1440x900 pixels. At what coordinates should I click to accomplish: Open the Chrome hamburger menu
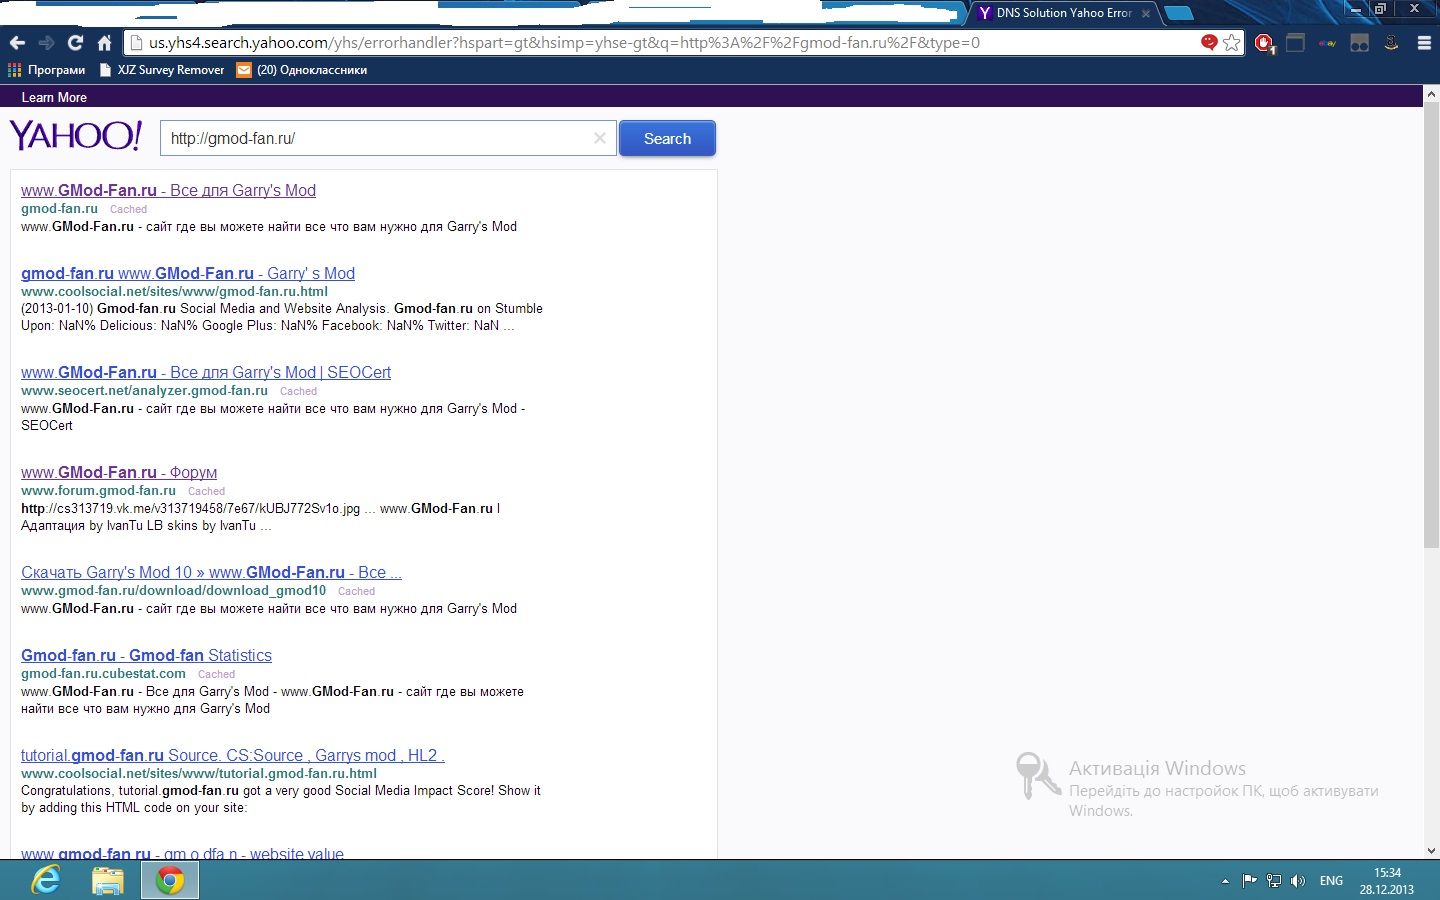click(1424, 43)
